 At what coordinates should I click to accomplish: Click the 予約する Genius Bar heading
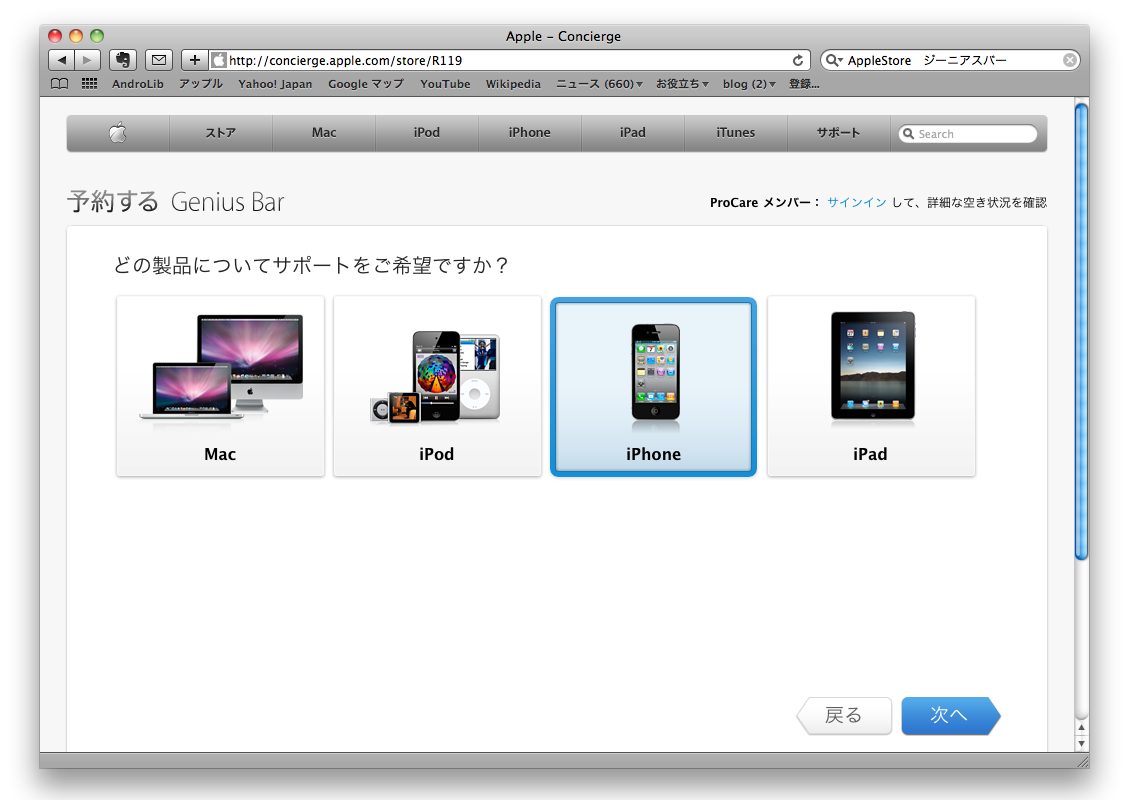pos(176,202)
